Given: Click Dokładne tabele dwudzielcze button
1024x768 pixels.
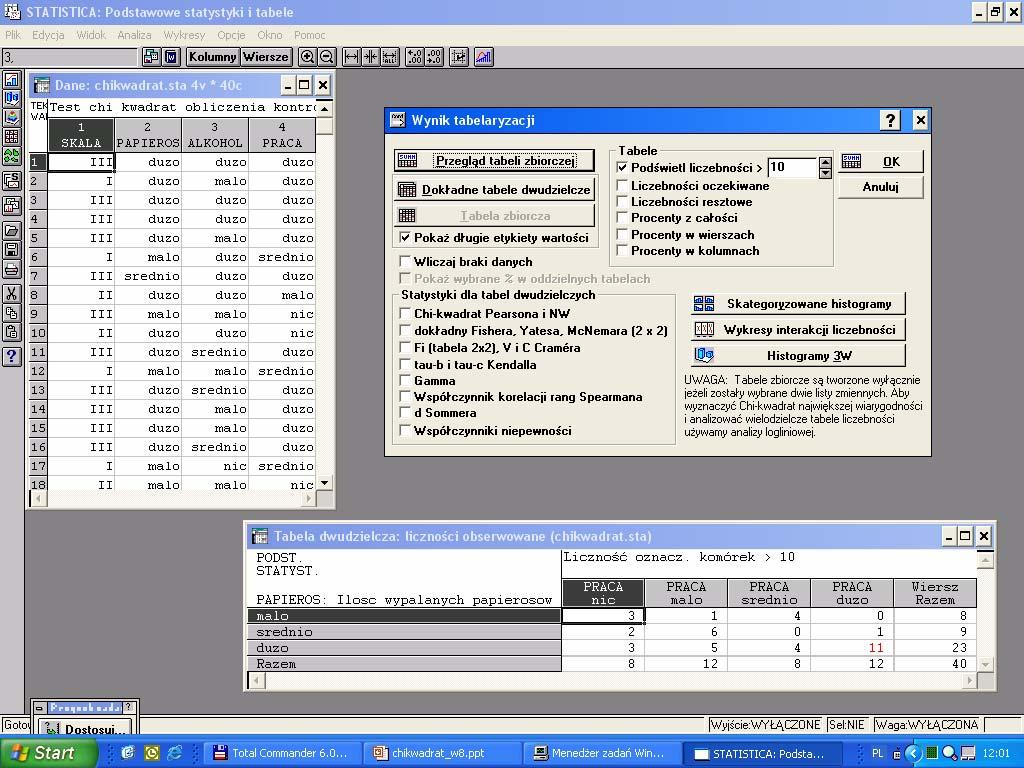Looking at the screenshot, I should pos(494,190).
